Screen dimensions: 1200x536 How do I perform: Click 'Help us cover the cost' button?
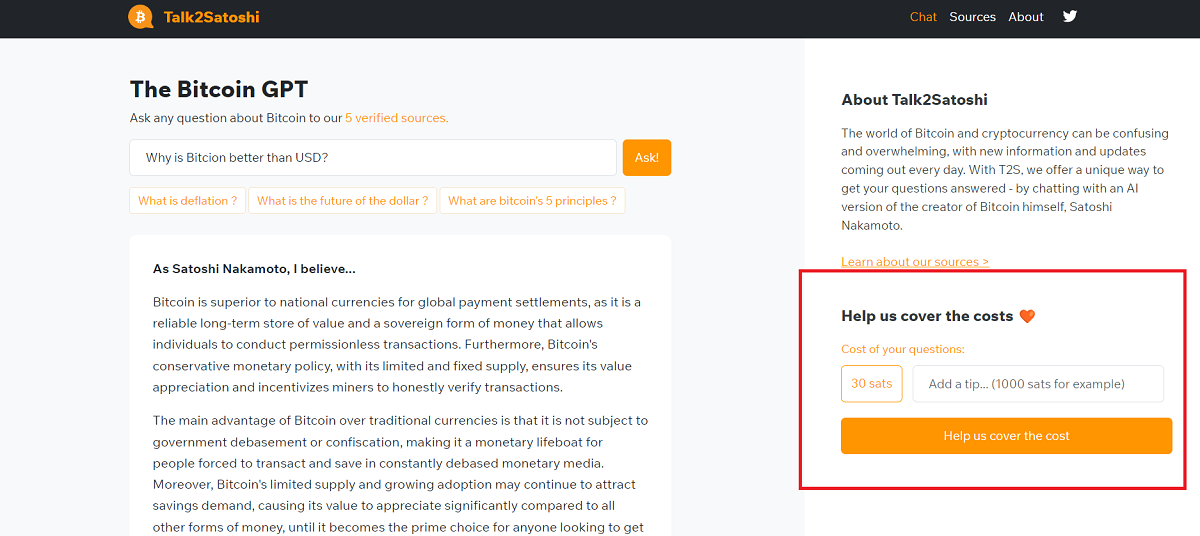click(1006, 436)
